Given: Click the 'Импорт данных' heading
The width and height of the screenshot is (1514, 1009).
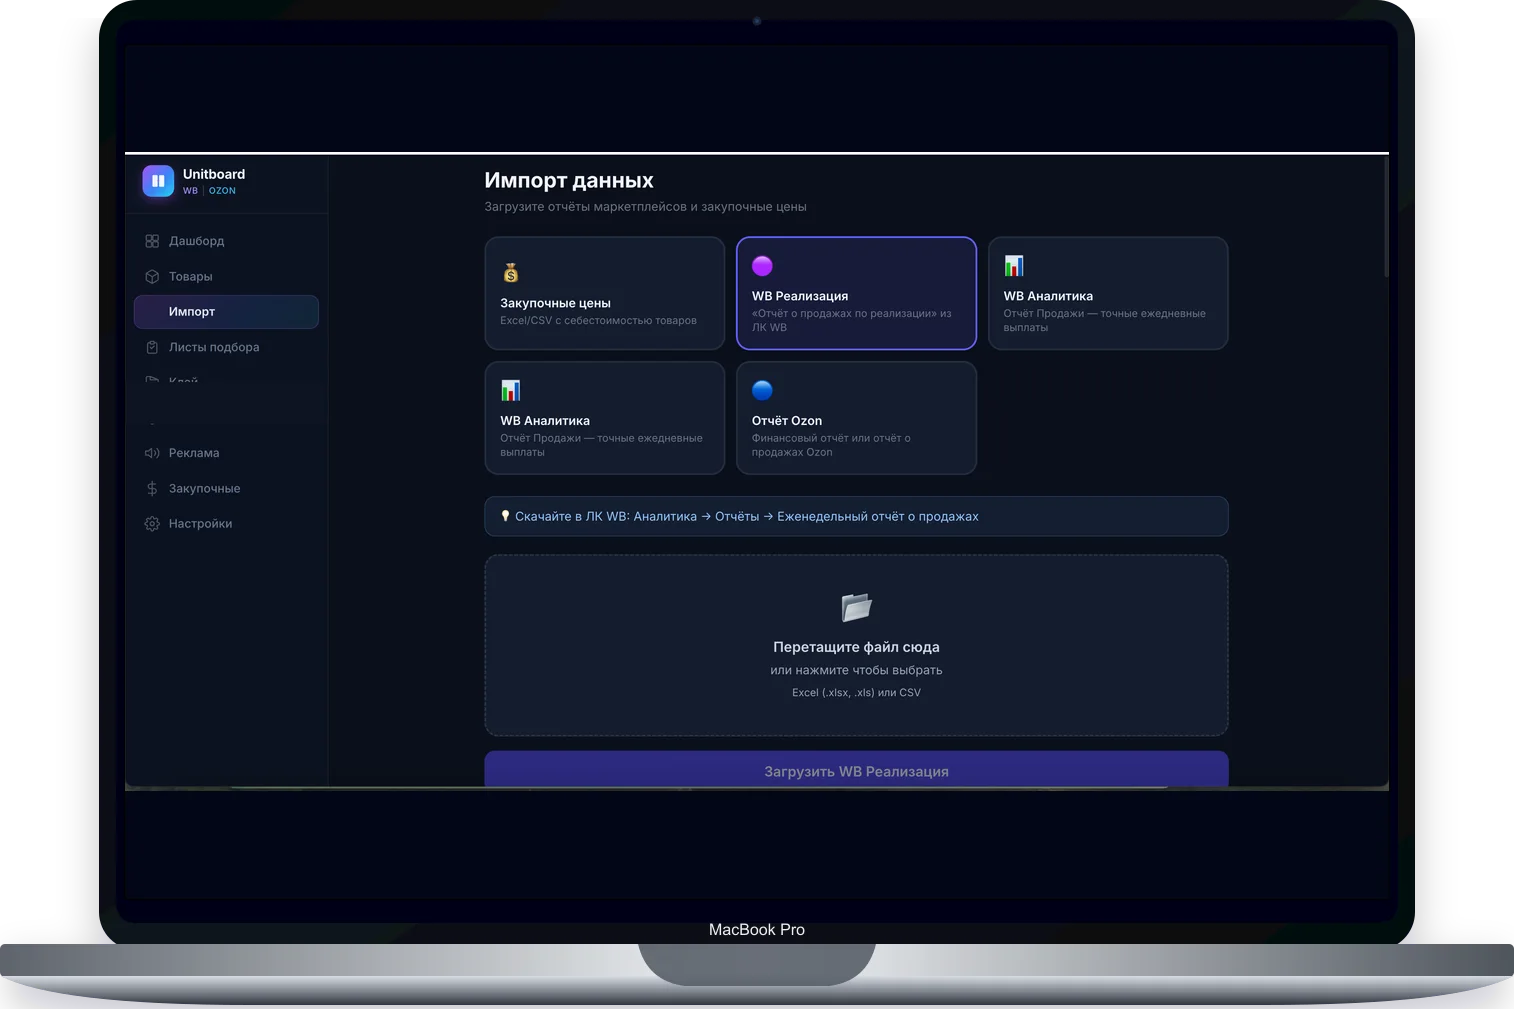Looking at the screenshot, I should (569, 180).
